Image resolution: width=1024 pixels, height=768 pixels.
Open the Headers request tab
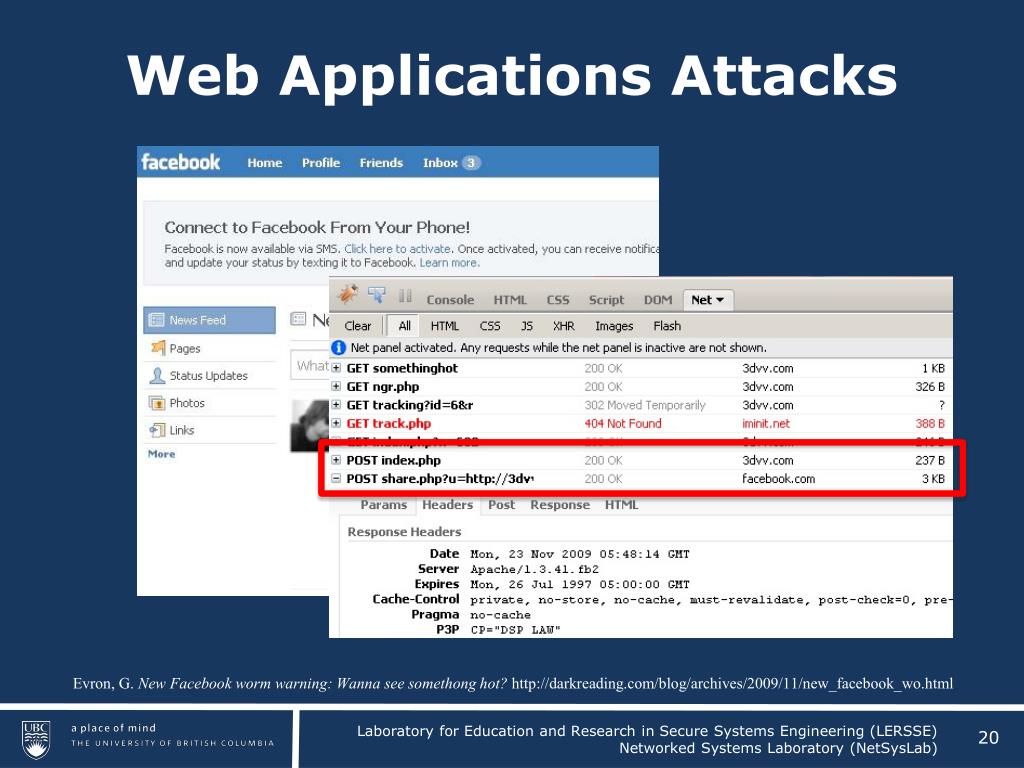(x=447, y=505)
